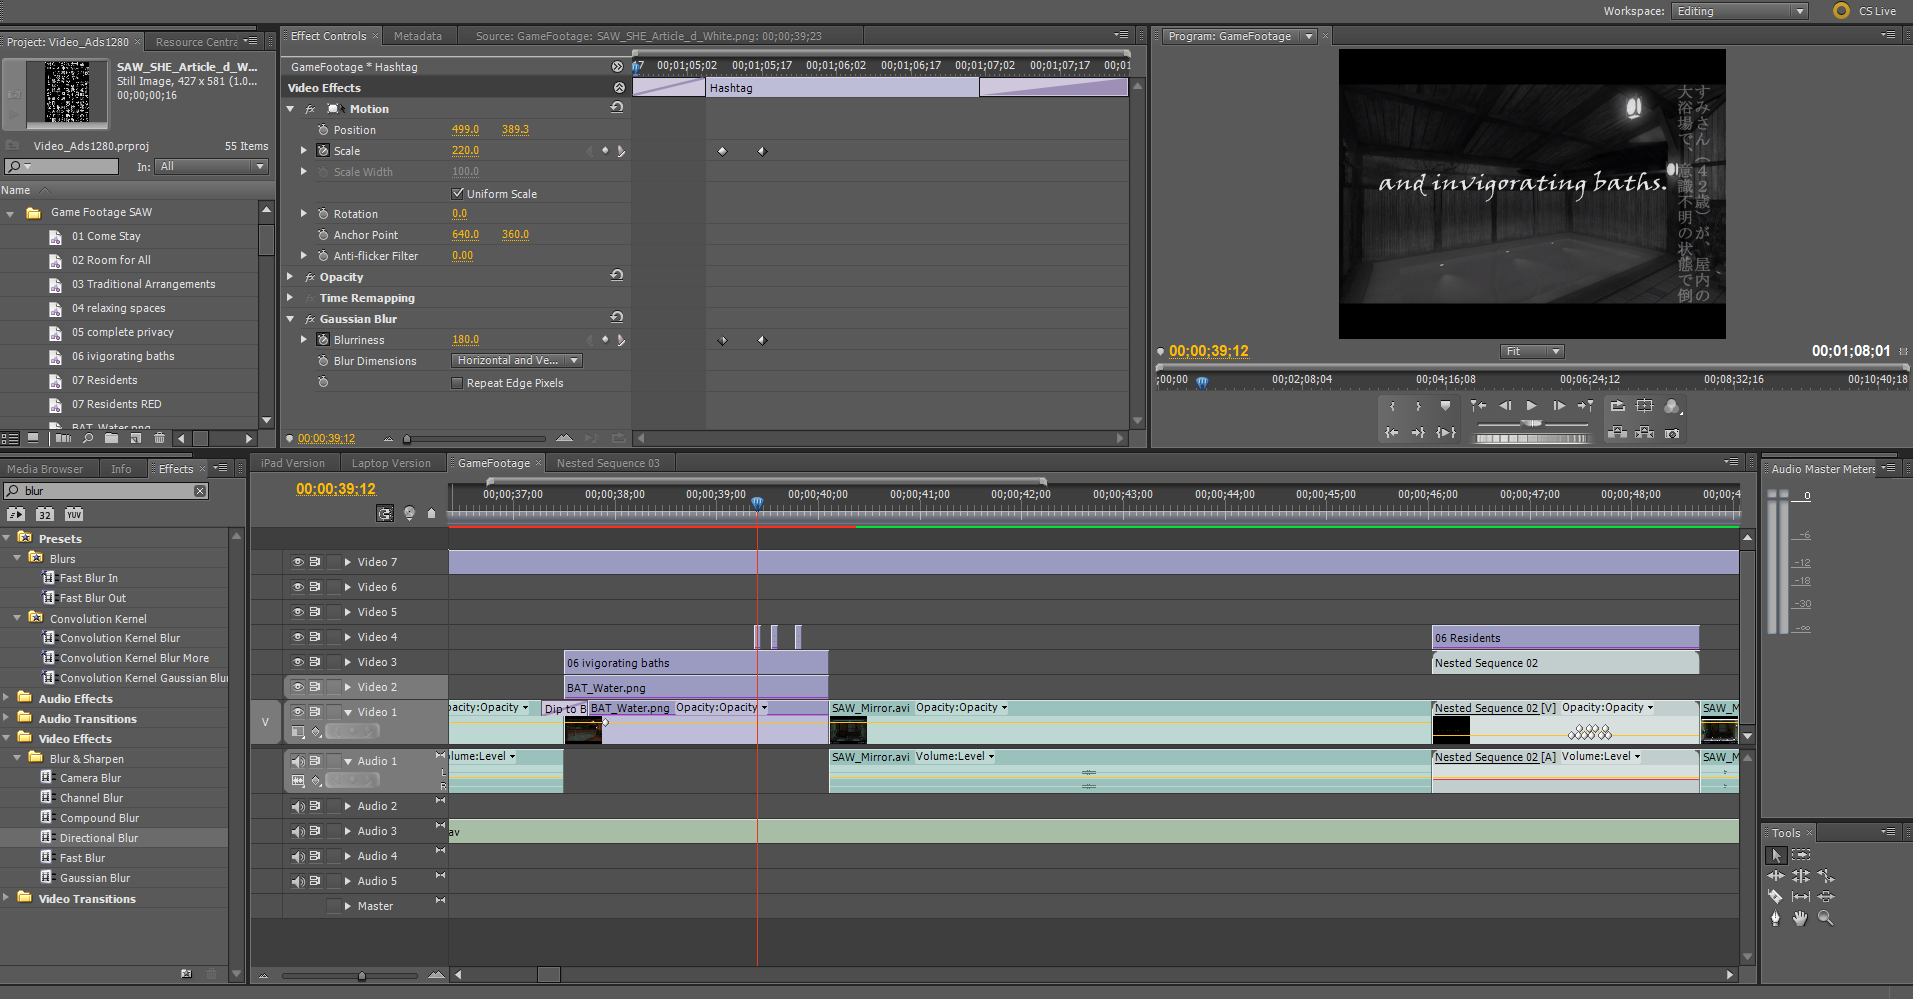Open the Info tab

[x=121, y=469]
